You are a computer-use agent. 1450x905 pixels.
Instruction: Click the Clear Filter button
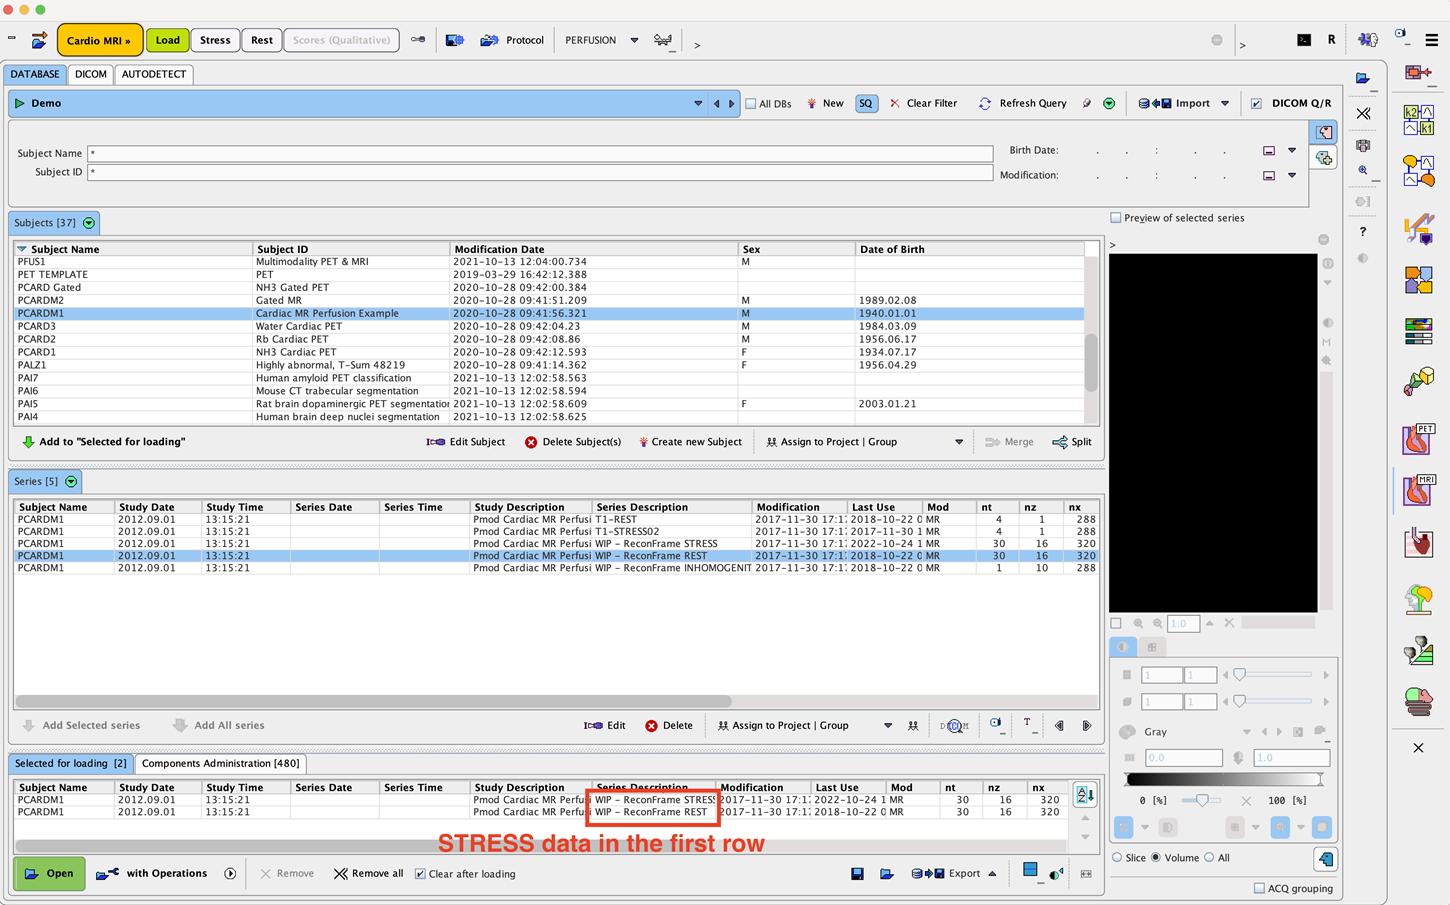(x=922, y=104)
